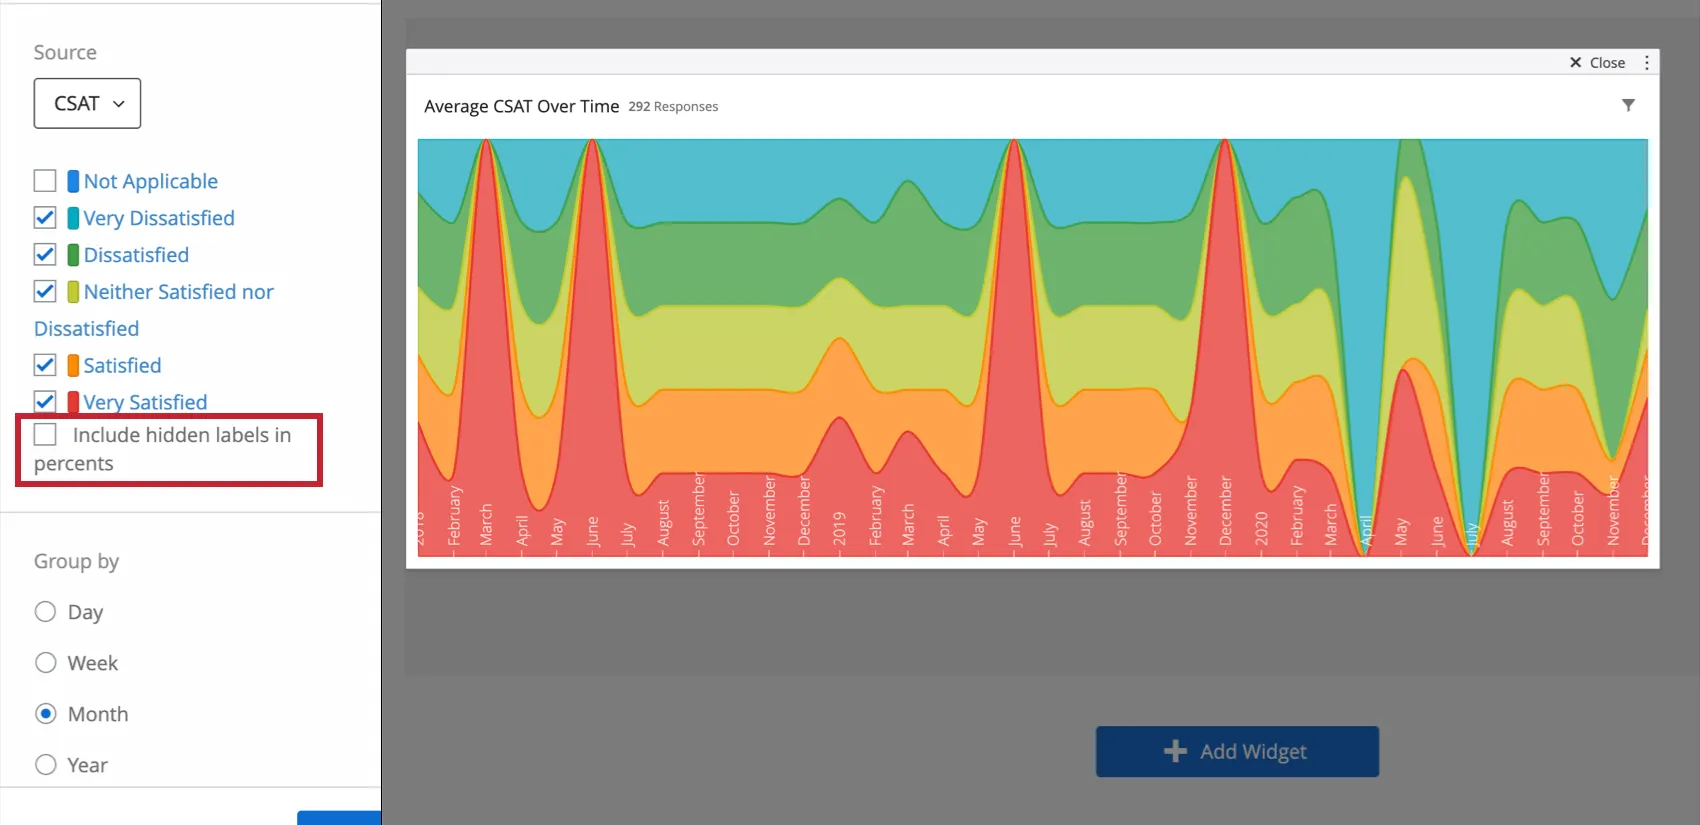1700x825 pixels.
Task: Click the widget filter funnel icon
Action: coord(1628,105)
